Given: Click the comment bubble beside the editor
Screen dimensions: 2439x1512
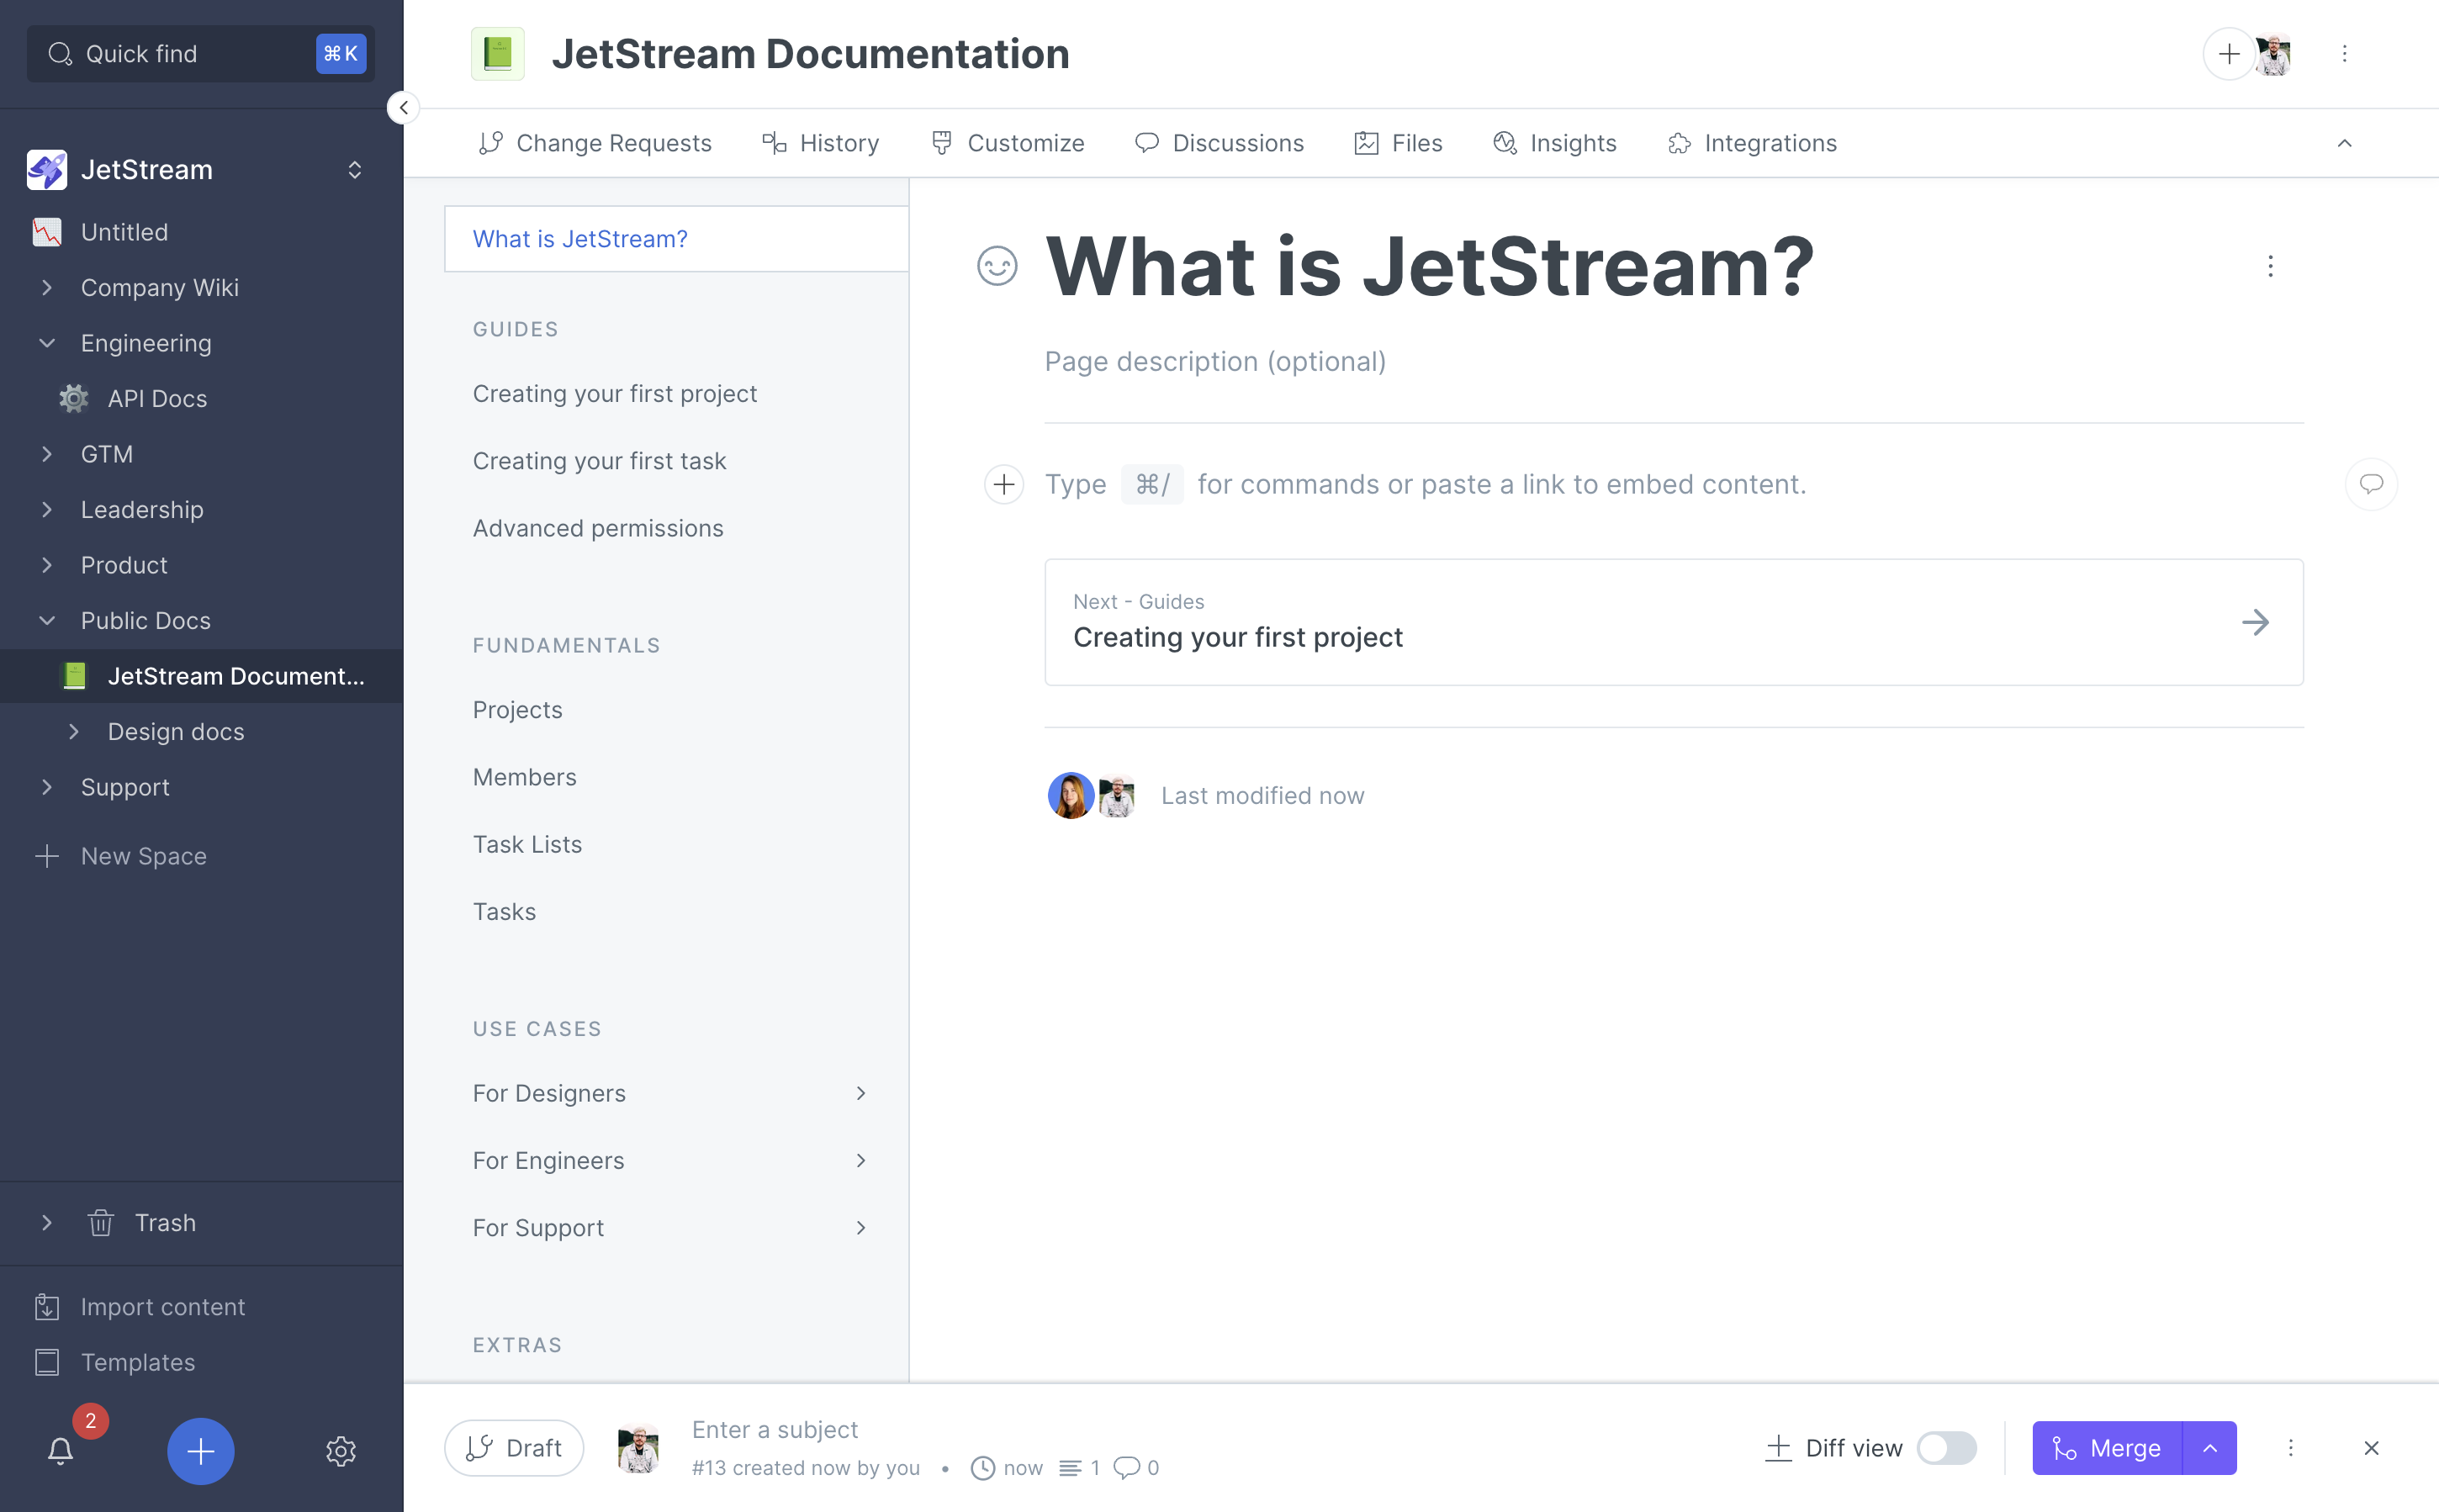Looking at the screenshot, I should tap(2371, 484).
